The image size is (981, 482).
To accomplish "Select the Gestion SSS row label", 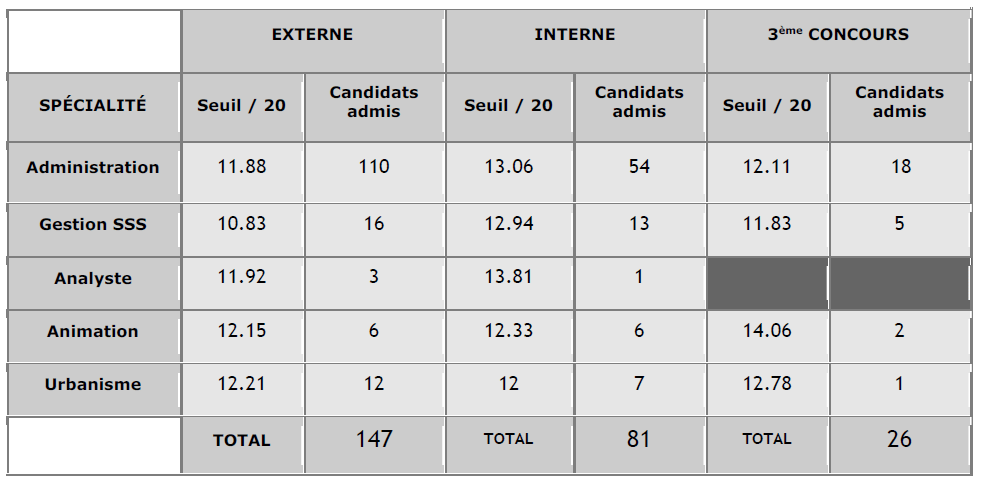I will coord(93,224).
